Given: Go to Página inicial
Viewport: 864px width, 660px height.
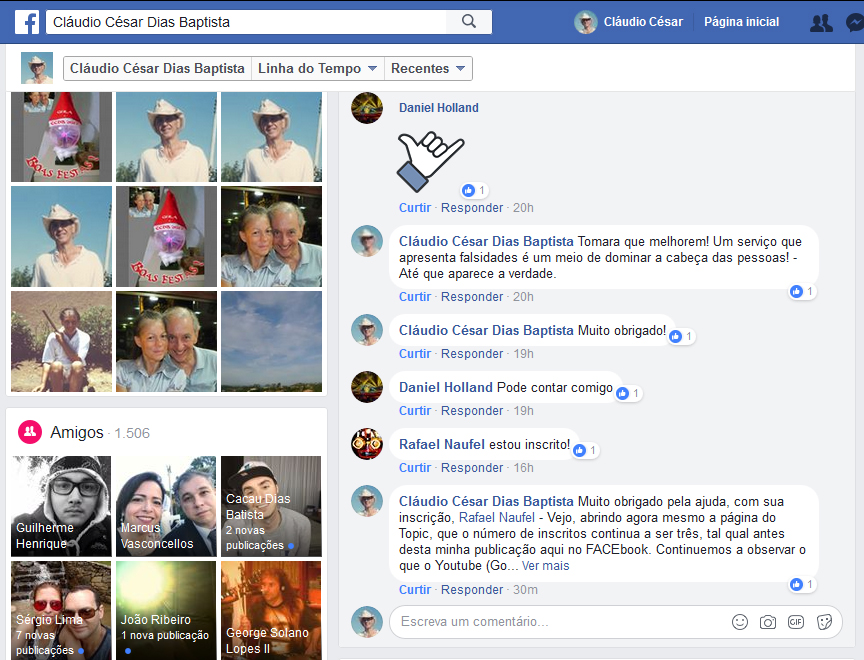Looking at the screenshot, I should click(x=741, y=22).
